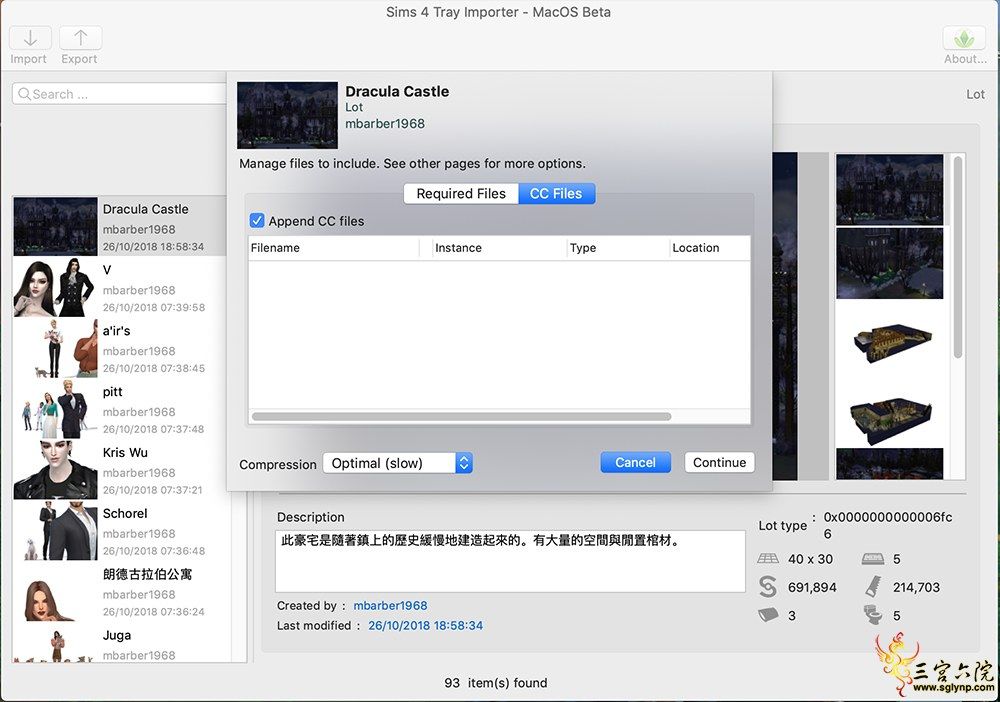The width and height of the screenshot is (1000, 702).
Task: Click the saw build cost icon
Action: 872,586
